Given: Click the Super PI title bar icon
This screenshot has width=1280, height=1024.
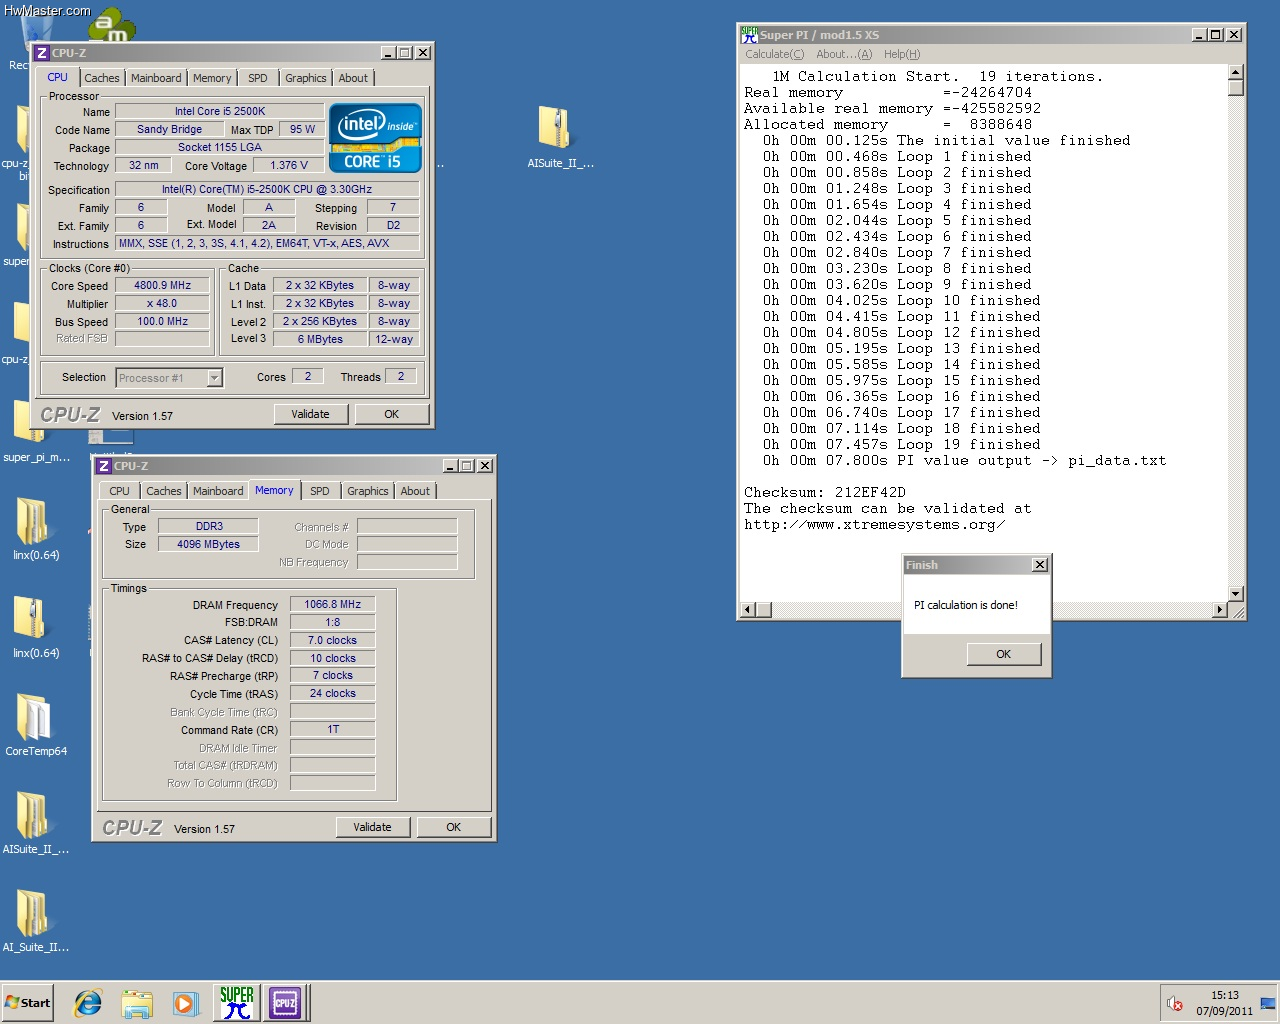Looking at the screenshot, I should pyautogui.click(x=749, y=34).
